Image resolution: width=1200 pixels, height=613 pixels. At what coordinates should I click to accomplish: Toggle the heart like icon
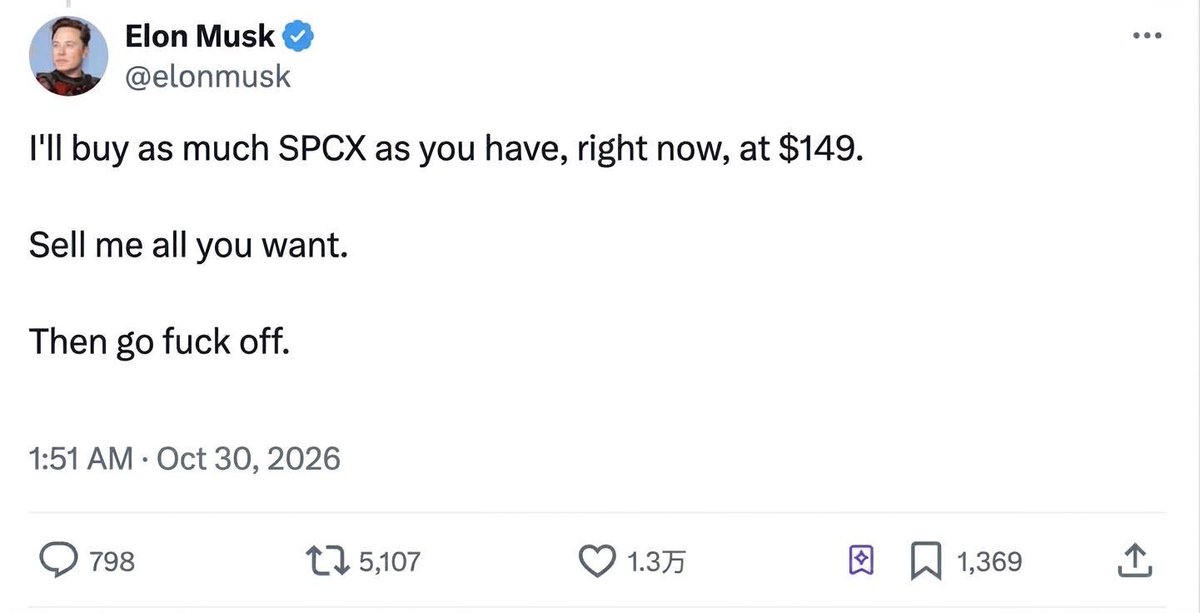click(598, 562)
